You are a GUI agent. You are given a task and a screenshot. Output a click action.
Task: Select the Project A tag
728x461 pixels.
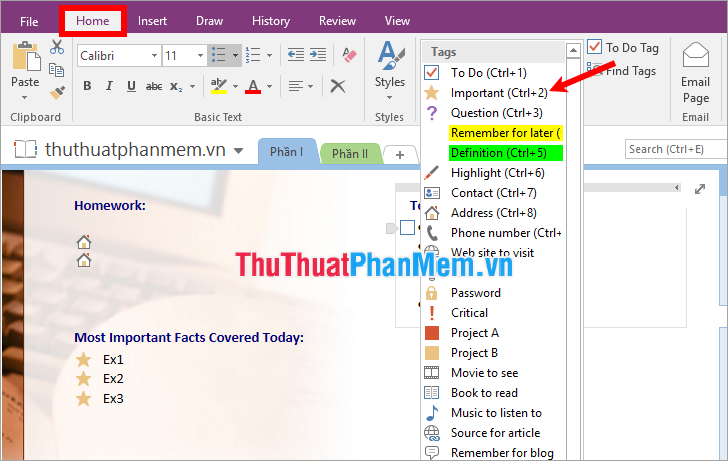pyautogui.click(x=494, y=333)
